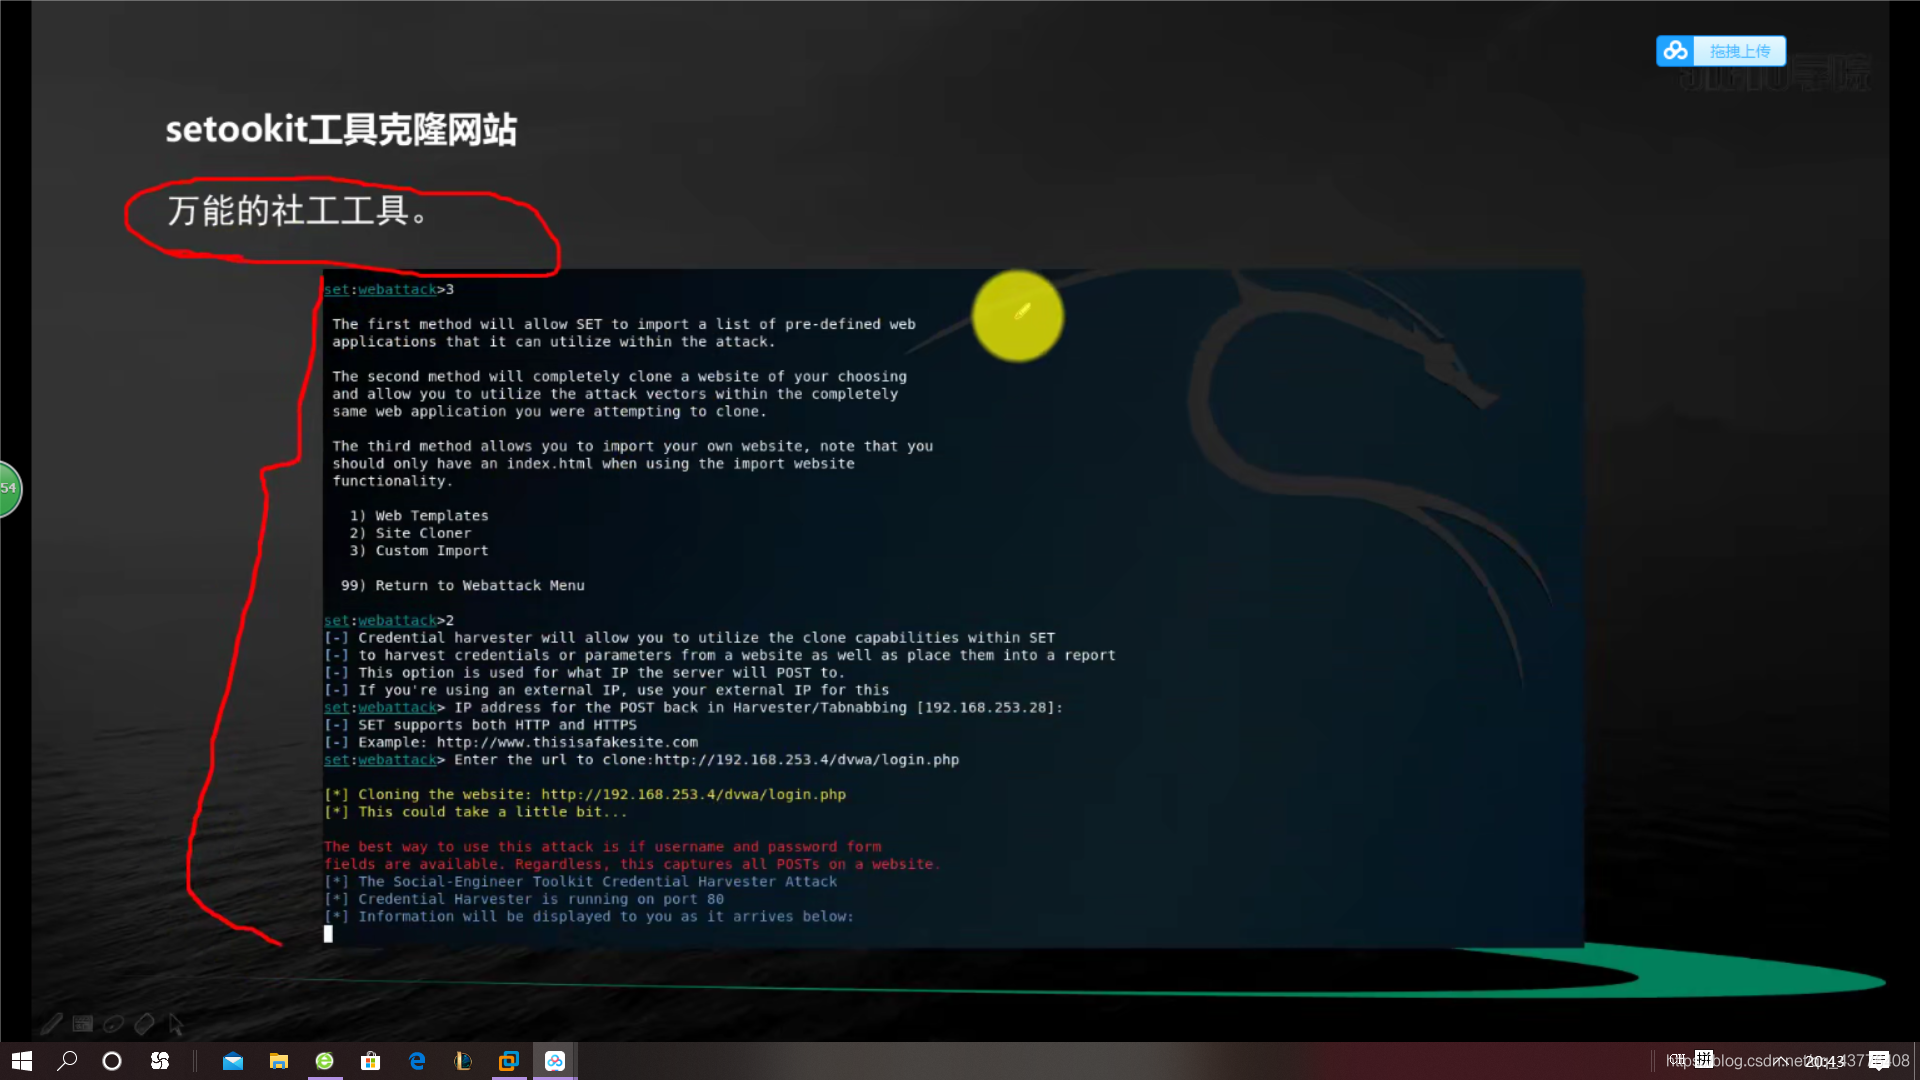This screenshot has width=1920, height=1080.
Task: Click the 拖拽上传 upload button
Action: coord(1740,51)
